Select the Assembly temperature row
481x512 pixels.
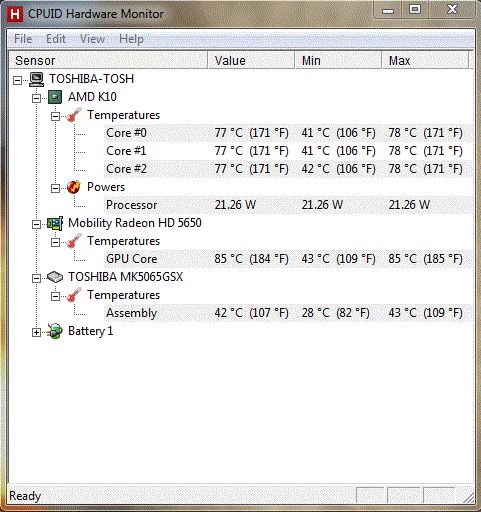click(288, 313)
